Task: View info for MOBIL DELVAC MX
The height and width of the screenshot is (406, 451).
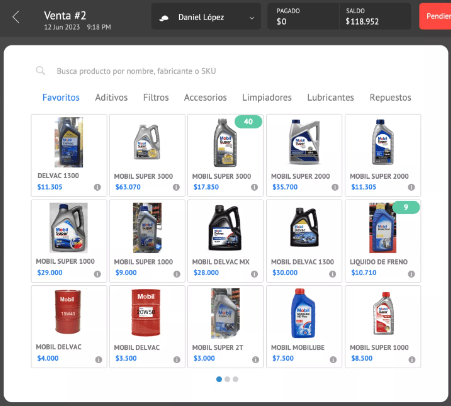Action: click(254, 274)
